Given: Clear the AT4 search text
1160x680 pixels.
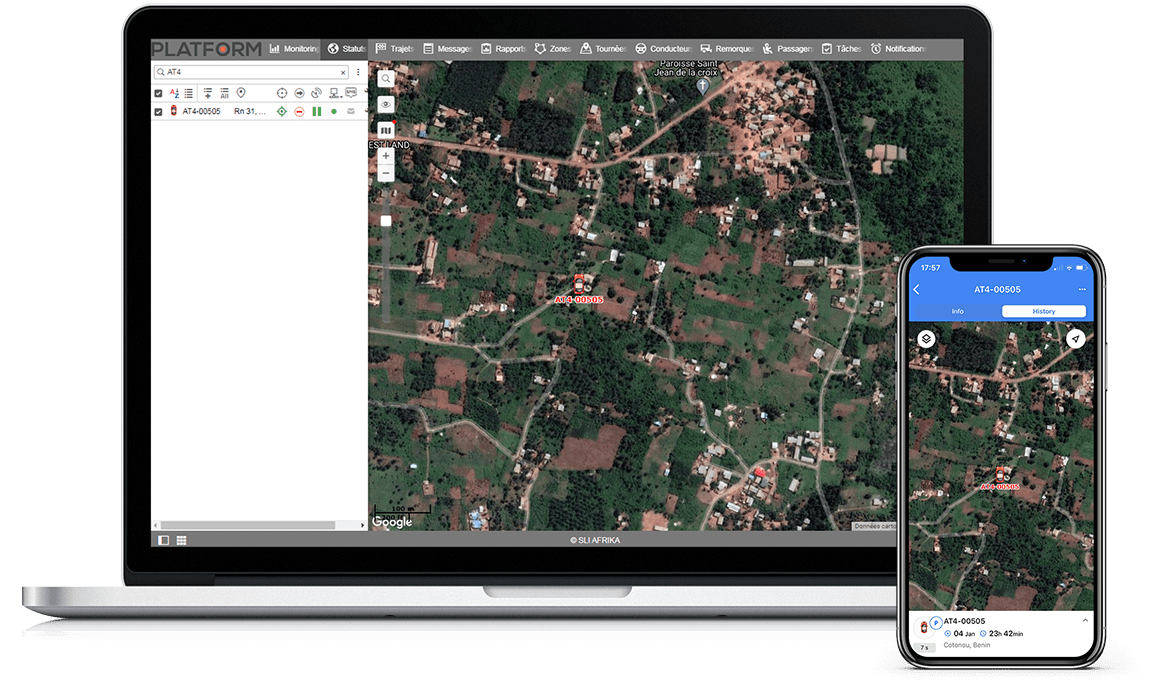Looking at the screenshot, I should (x=343, y=73).
